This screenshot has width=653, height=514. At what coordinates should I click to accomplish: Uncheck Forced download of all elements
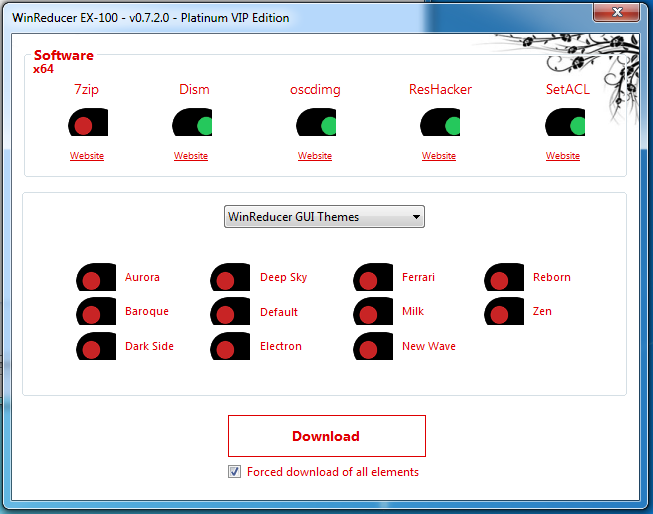coord(234,472)
